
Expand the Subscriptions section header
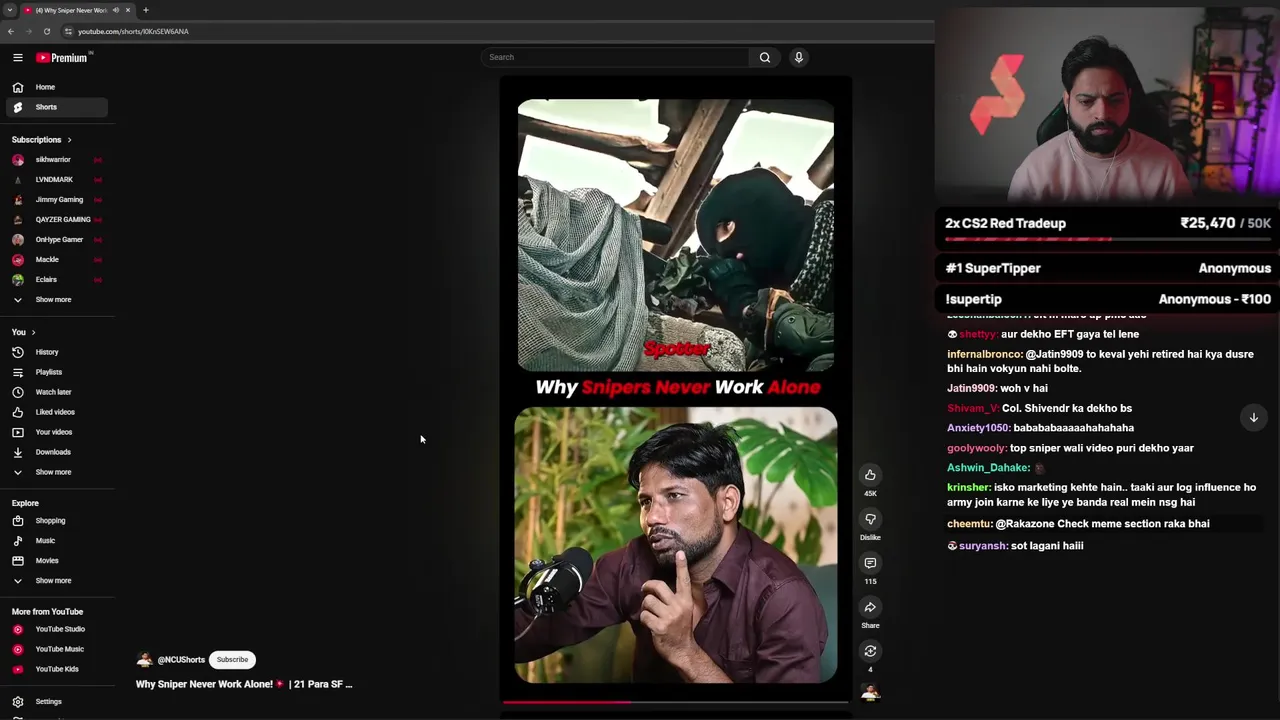point(41,140)
